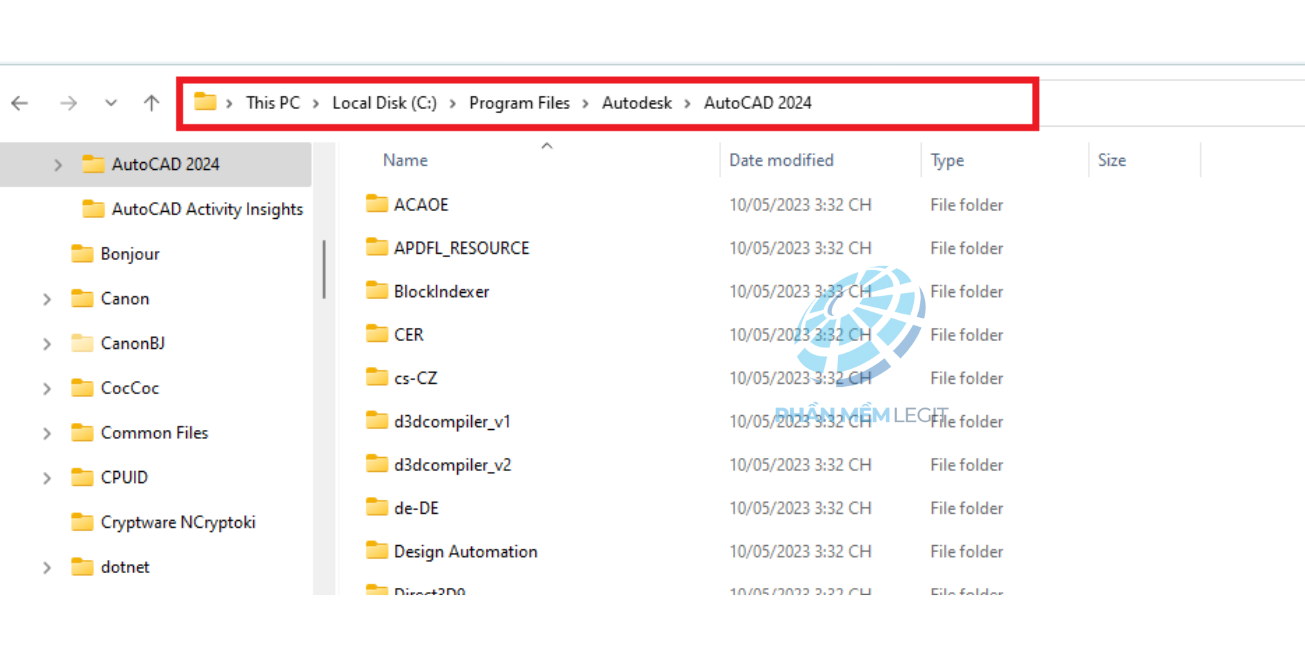This screenshot has width=1305, height=656.
Task: Sort by Name column header
Action: click(405, 160)
